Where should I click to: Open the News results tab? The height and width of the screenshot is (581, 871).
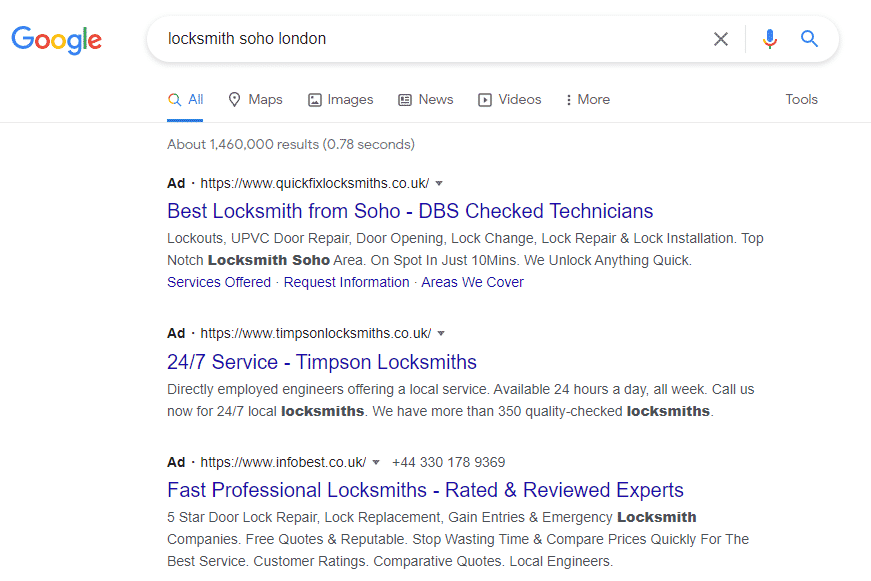426,100
